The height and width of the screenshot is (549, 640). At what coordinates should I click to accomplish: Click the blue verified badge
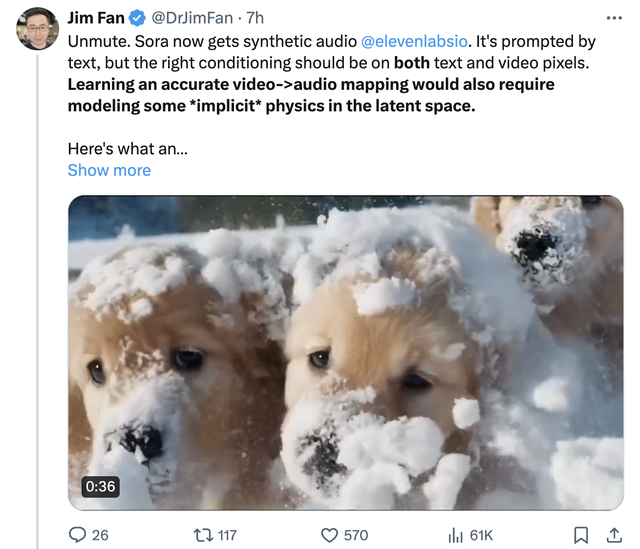point(138,18)
